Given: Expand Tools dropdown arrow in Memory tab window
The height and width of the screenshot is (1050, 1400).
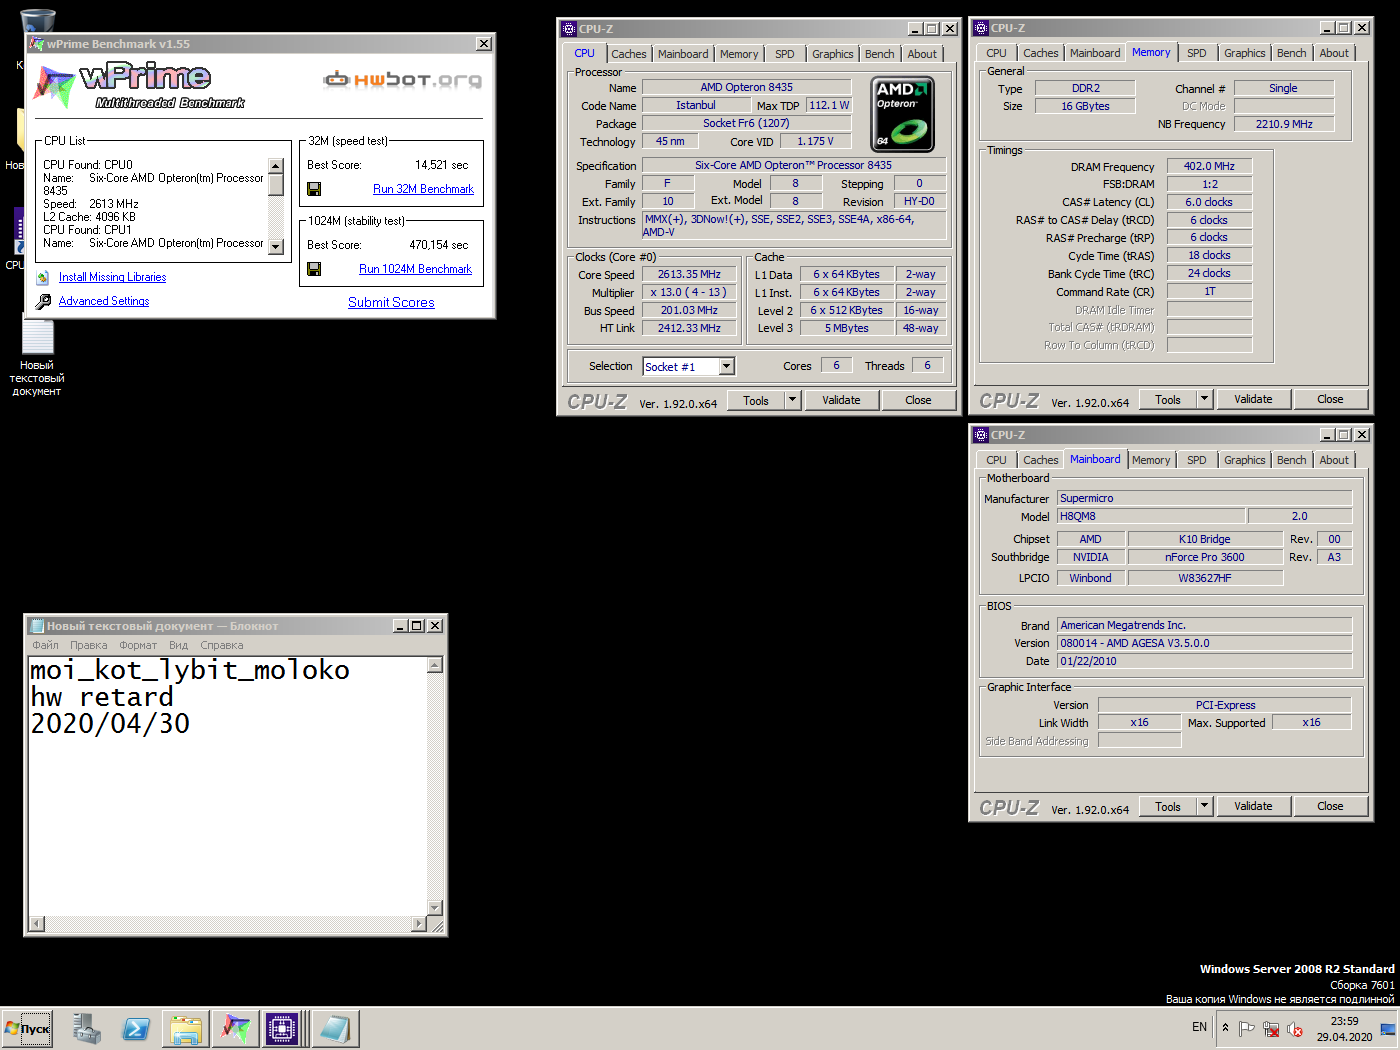Looking at the screenshot, I should click(x=1204, y=399).
